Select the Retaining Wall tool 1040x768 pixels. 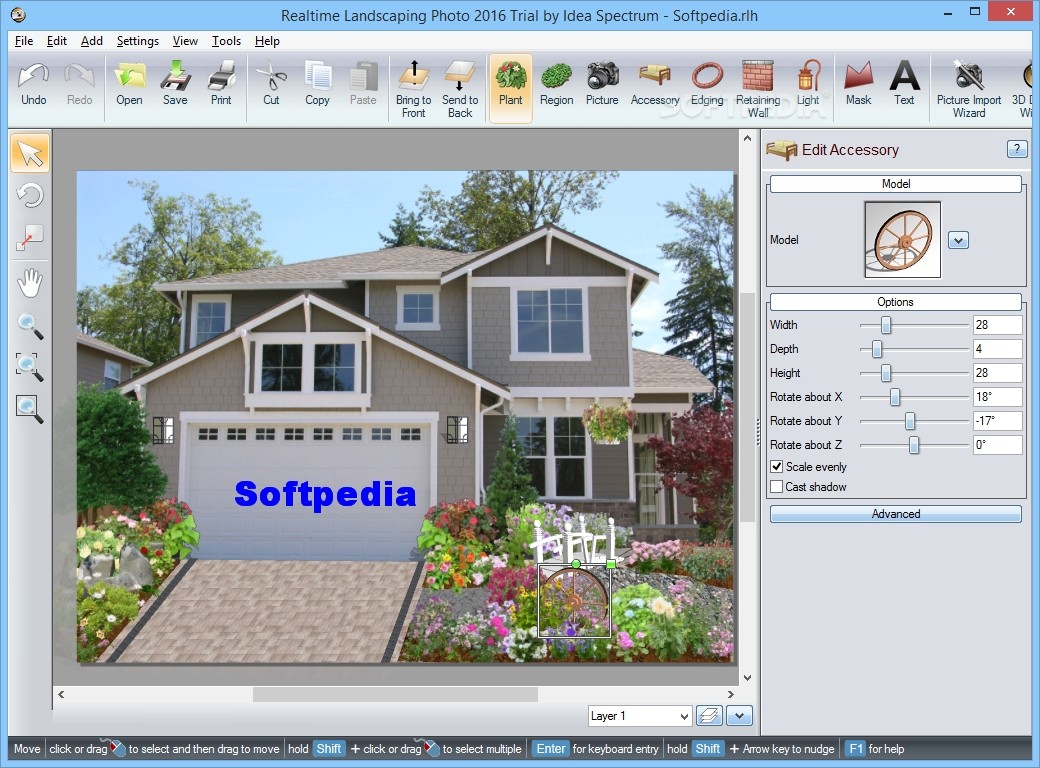[758, 90]
